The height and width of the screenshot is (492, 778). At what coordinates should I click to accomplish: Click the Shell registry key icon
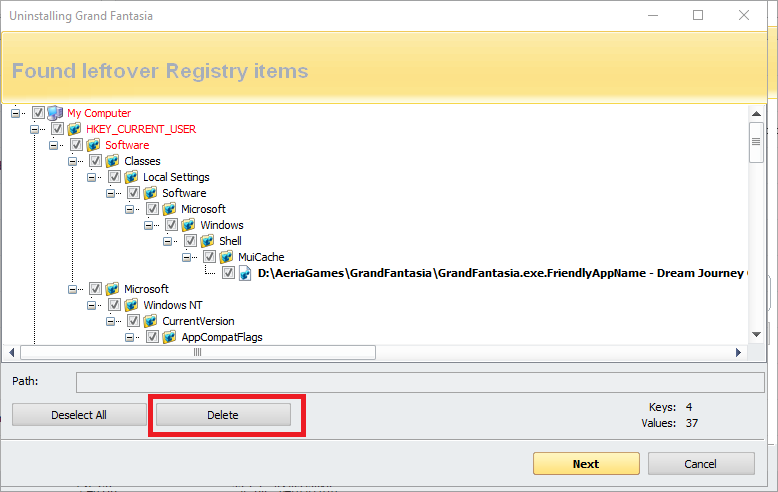click(x=207, y=241)
